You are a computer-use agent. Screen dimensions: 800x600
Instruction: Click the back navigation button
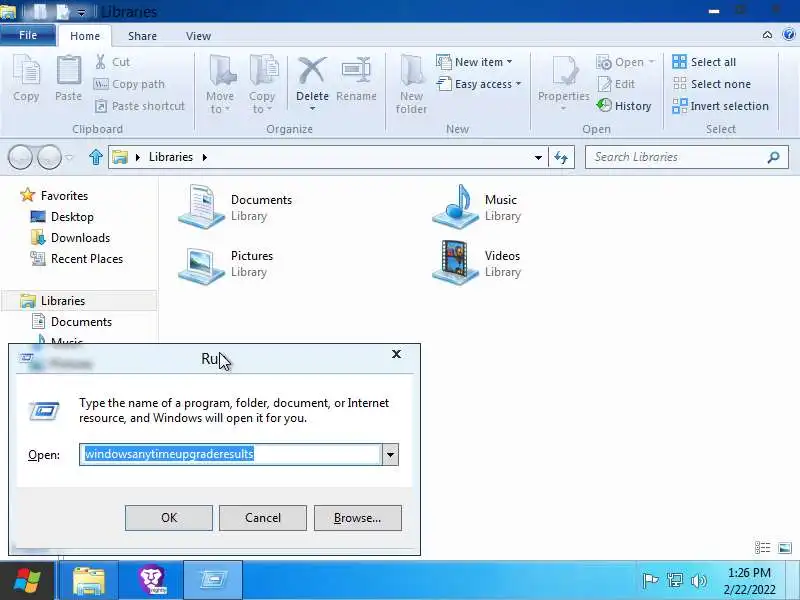coord(20,157)
